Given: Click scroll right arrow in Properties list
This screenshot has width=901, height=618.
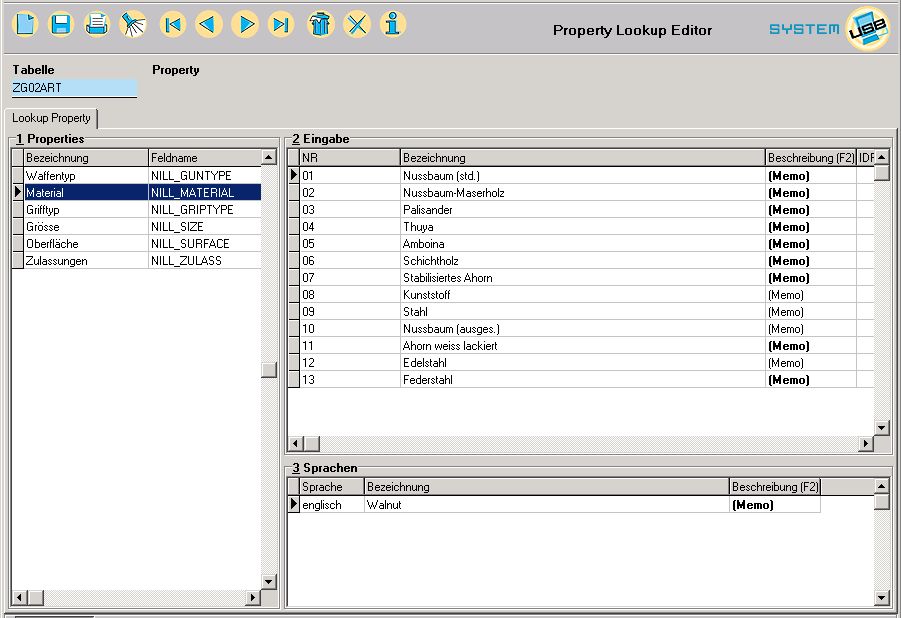Looking at the screenshot, I should click(252, 597).
